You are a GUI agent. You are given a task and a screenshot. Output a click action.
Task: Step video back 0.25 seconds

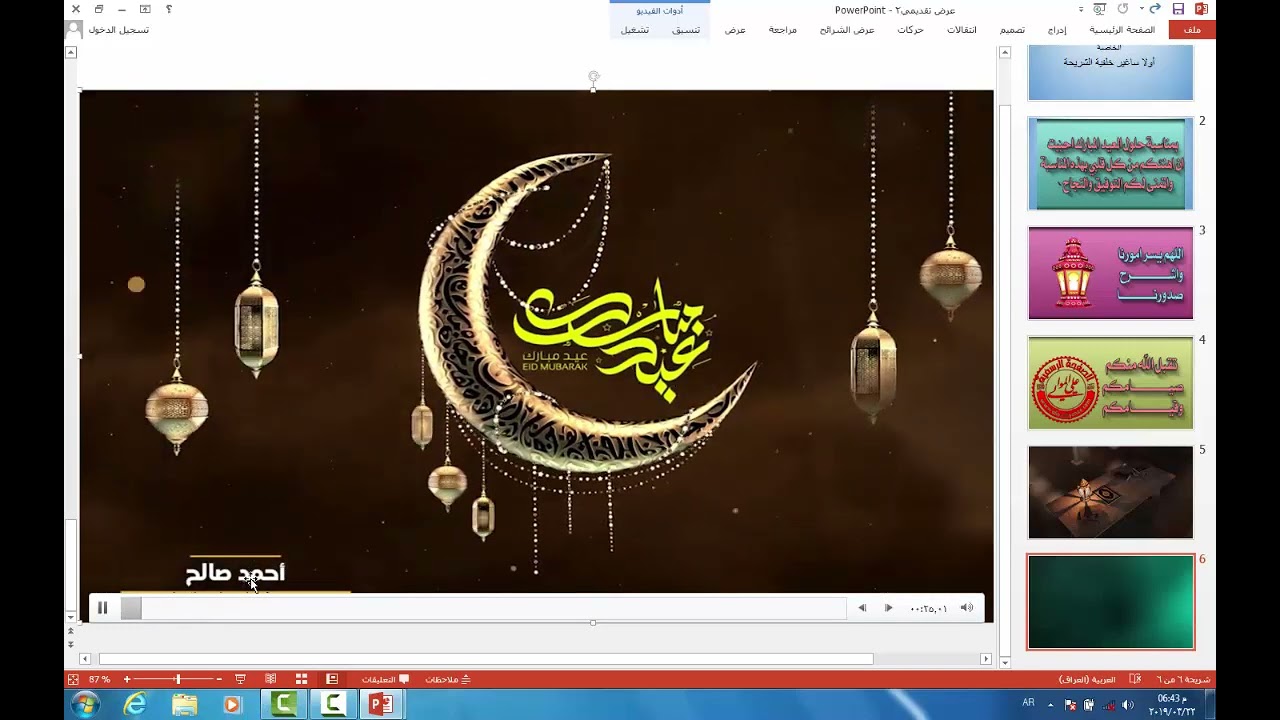coord(862,608)
